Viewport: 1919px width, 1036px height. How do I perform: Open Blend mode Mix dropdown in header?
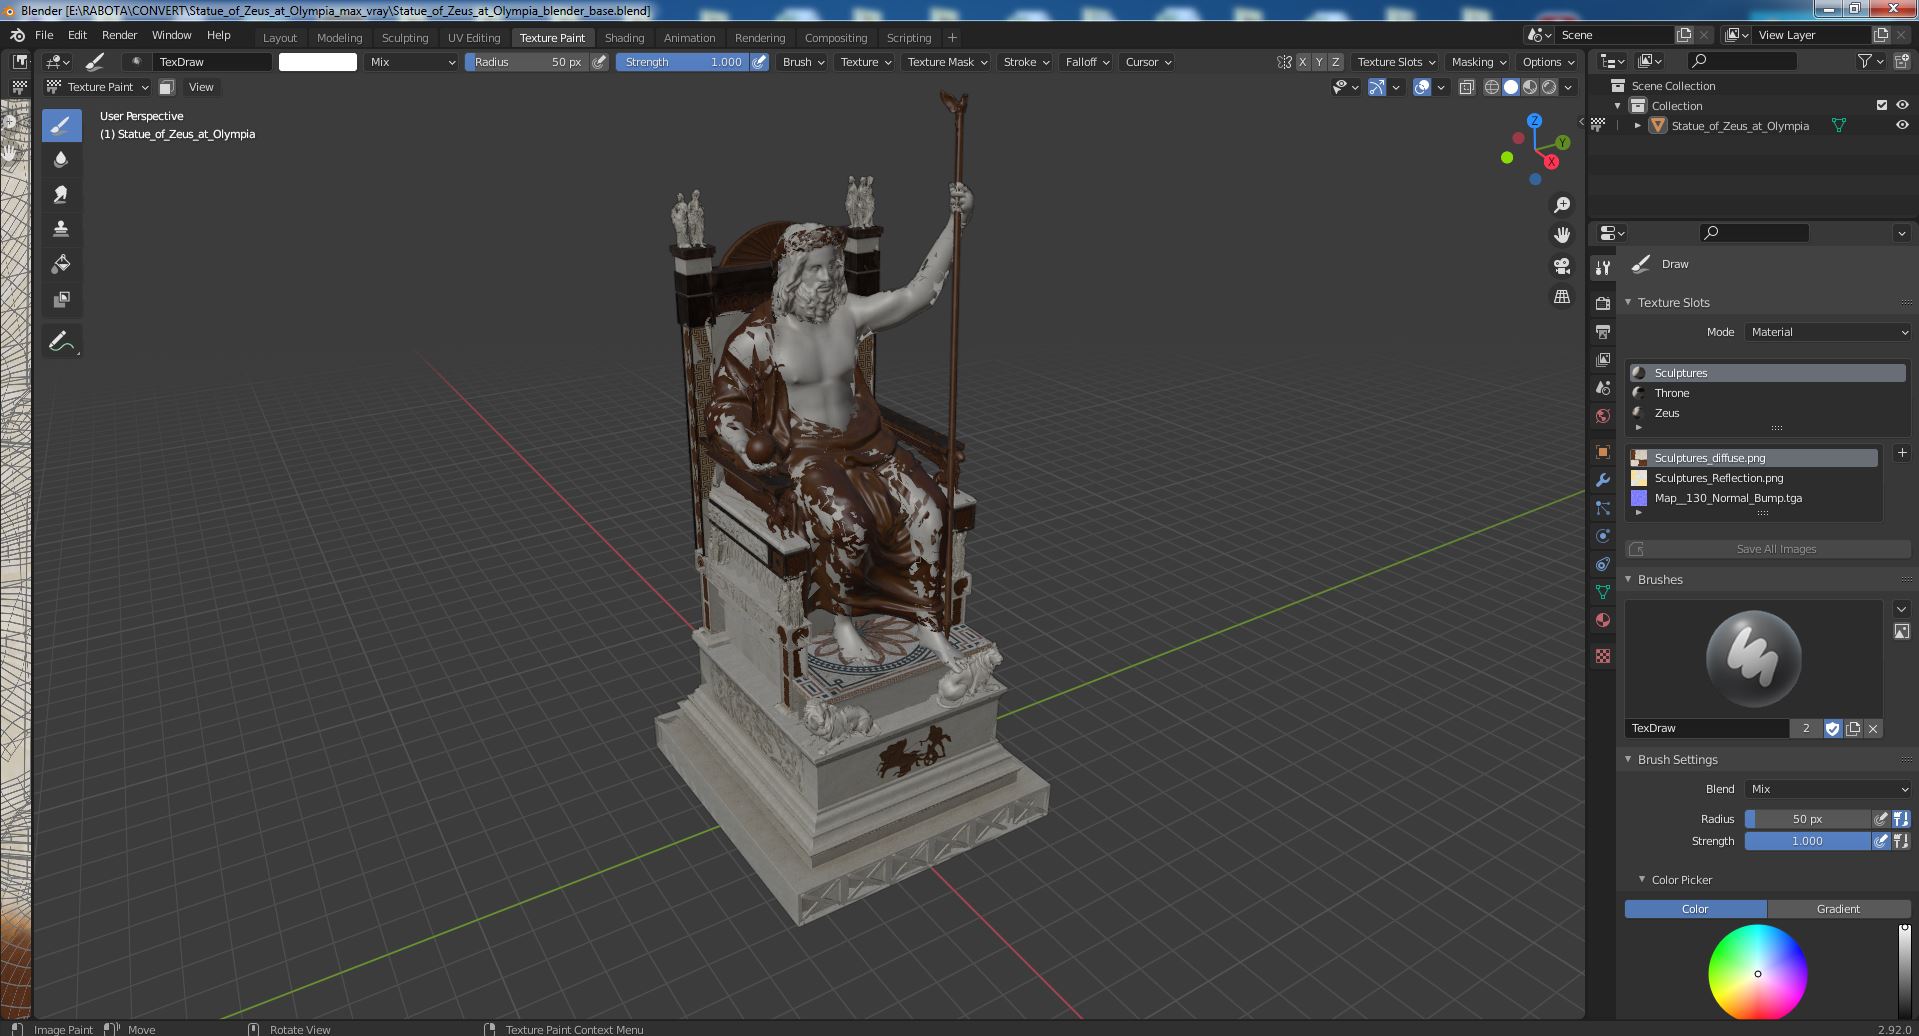pos(411,62)
